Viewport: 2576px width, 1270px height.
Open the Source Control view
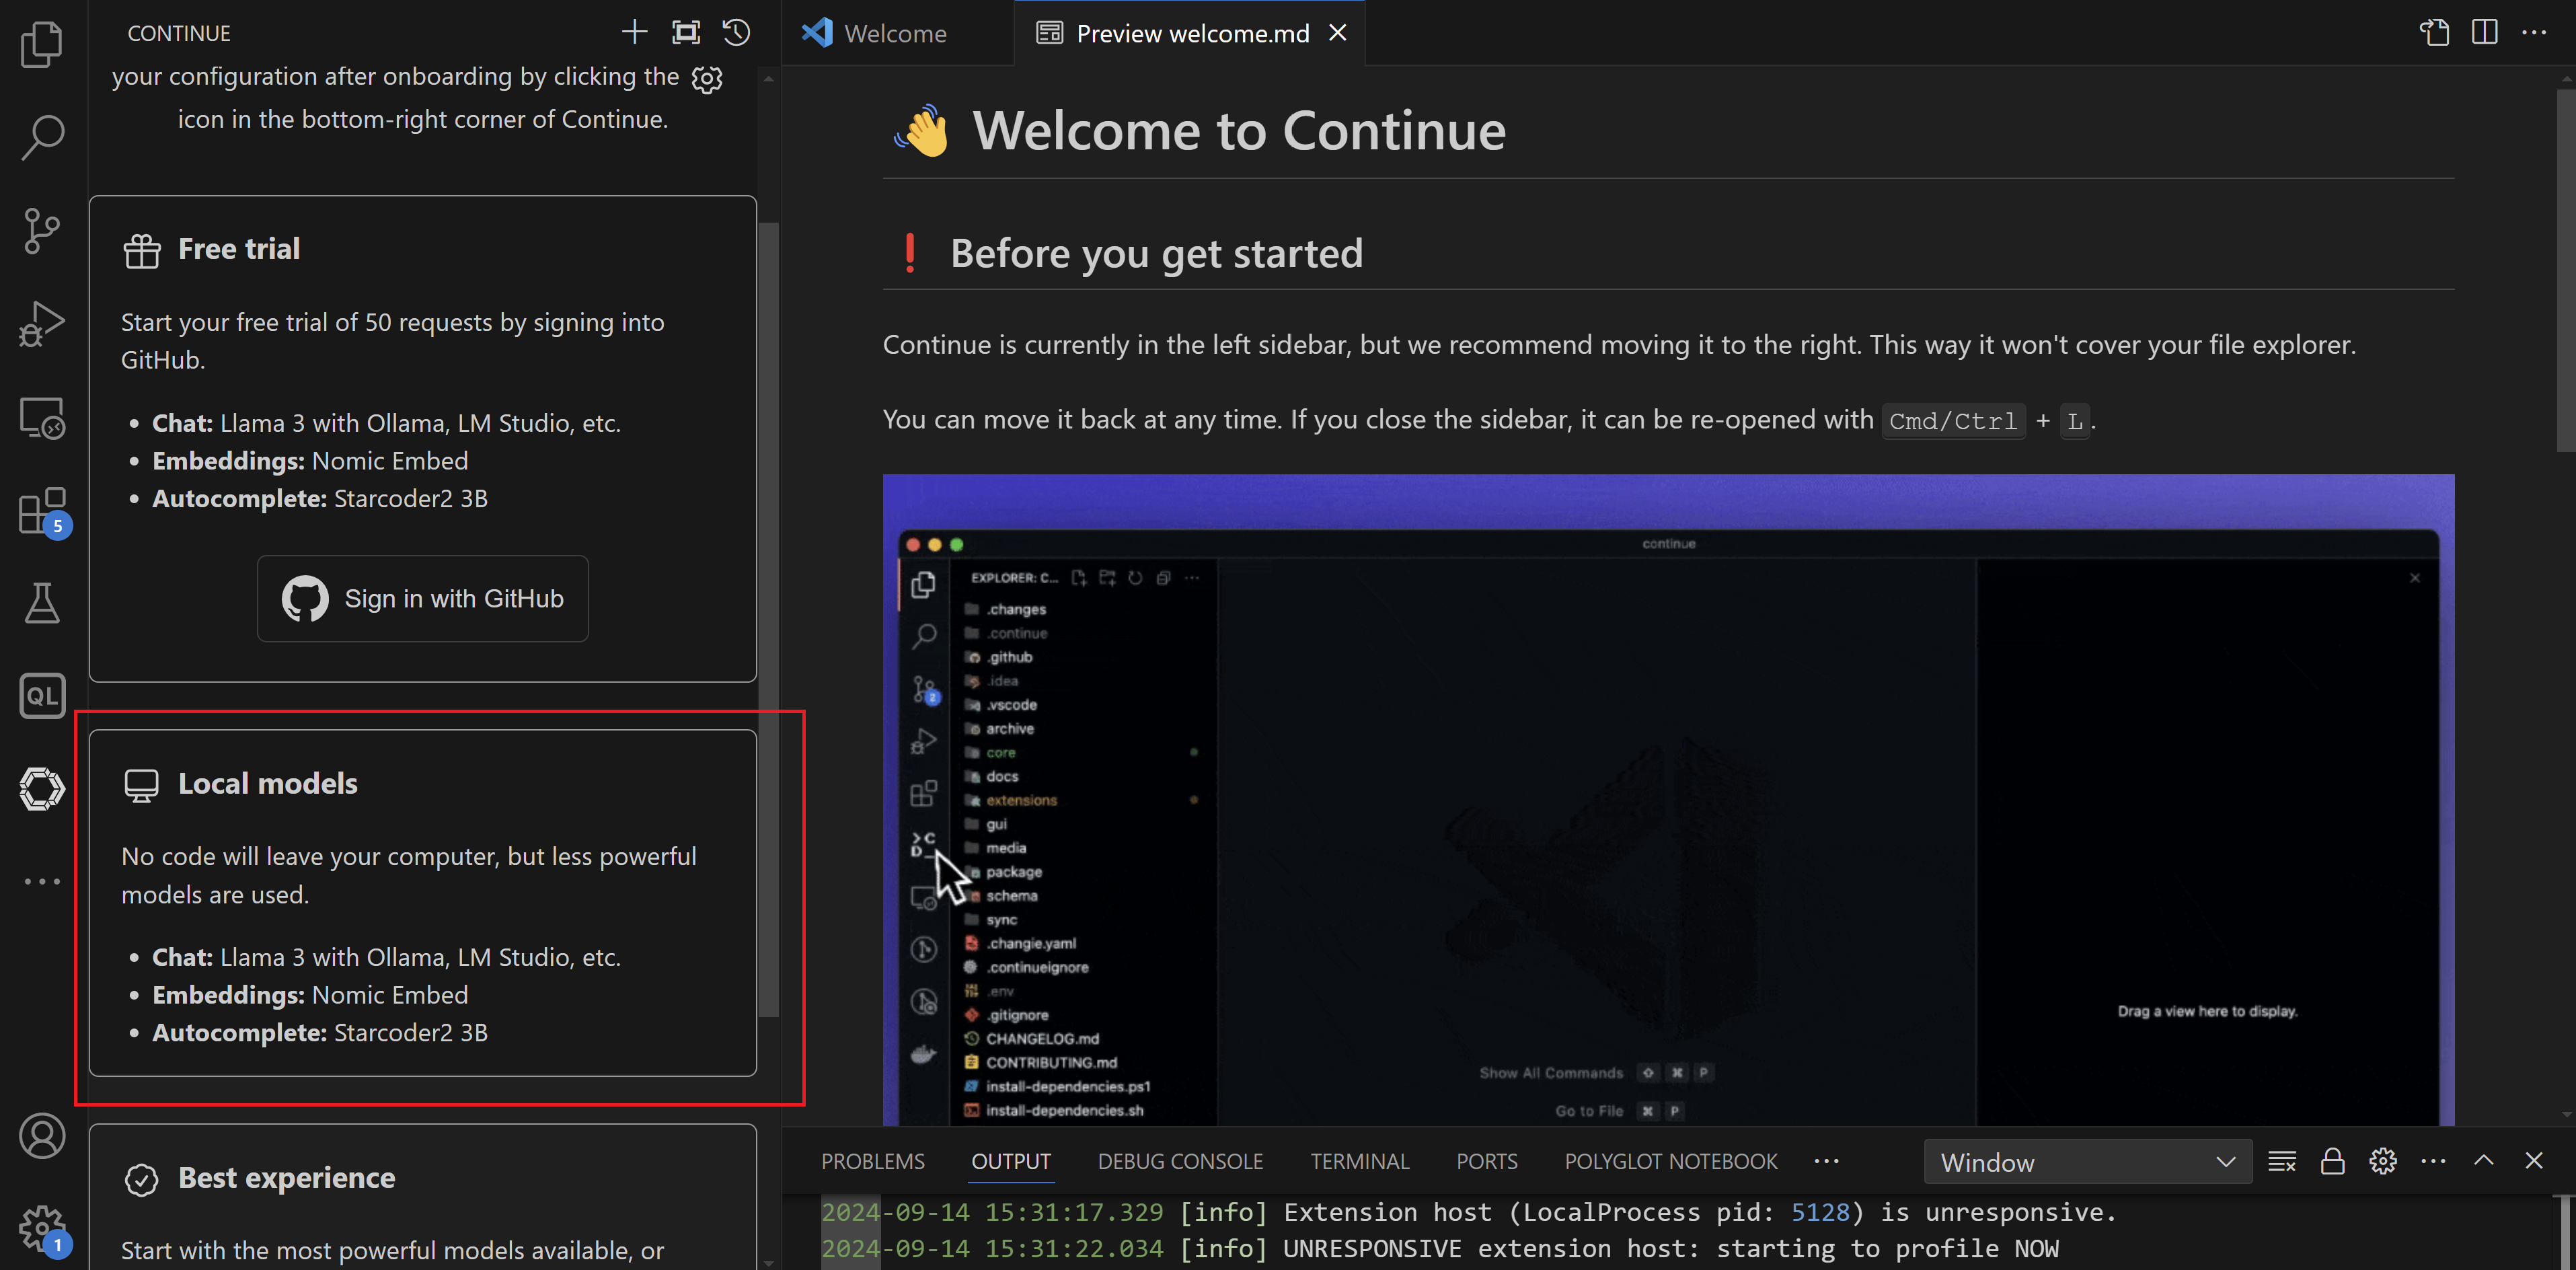41,230
